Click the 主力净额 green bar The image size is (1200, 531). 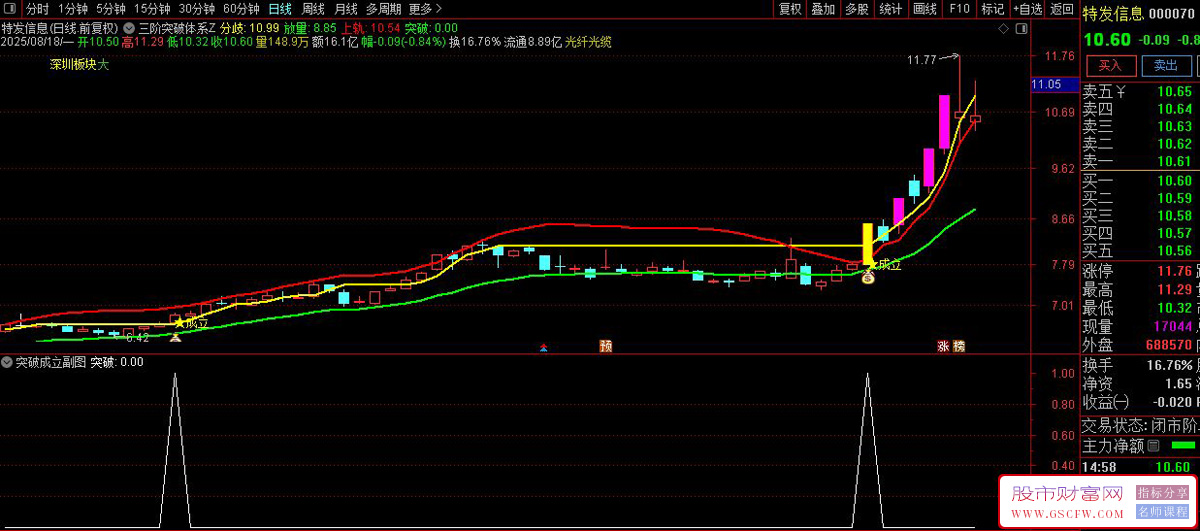pyautogui.click(x=1182, y=445)
